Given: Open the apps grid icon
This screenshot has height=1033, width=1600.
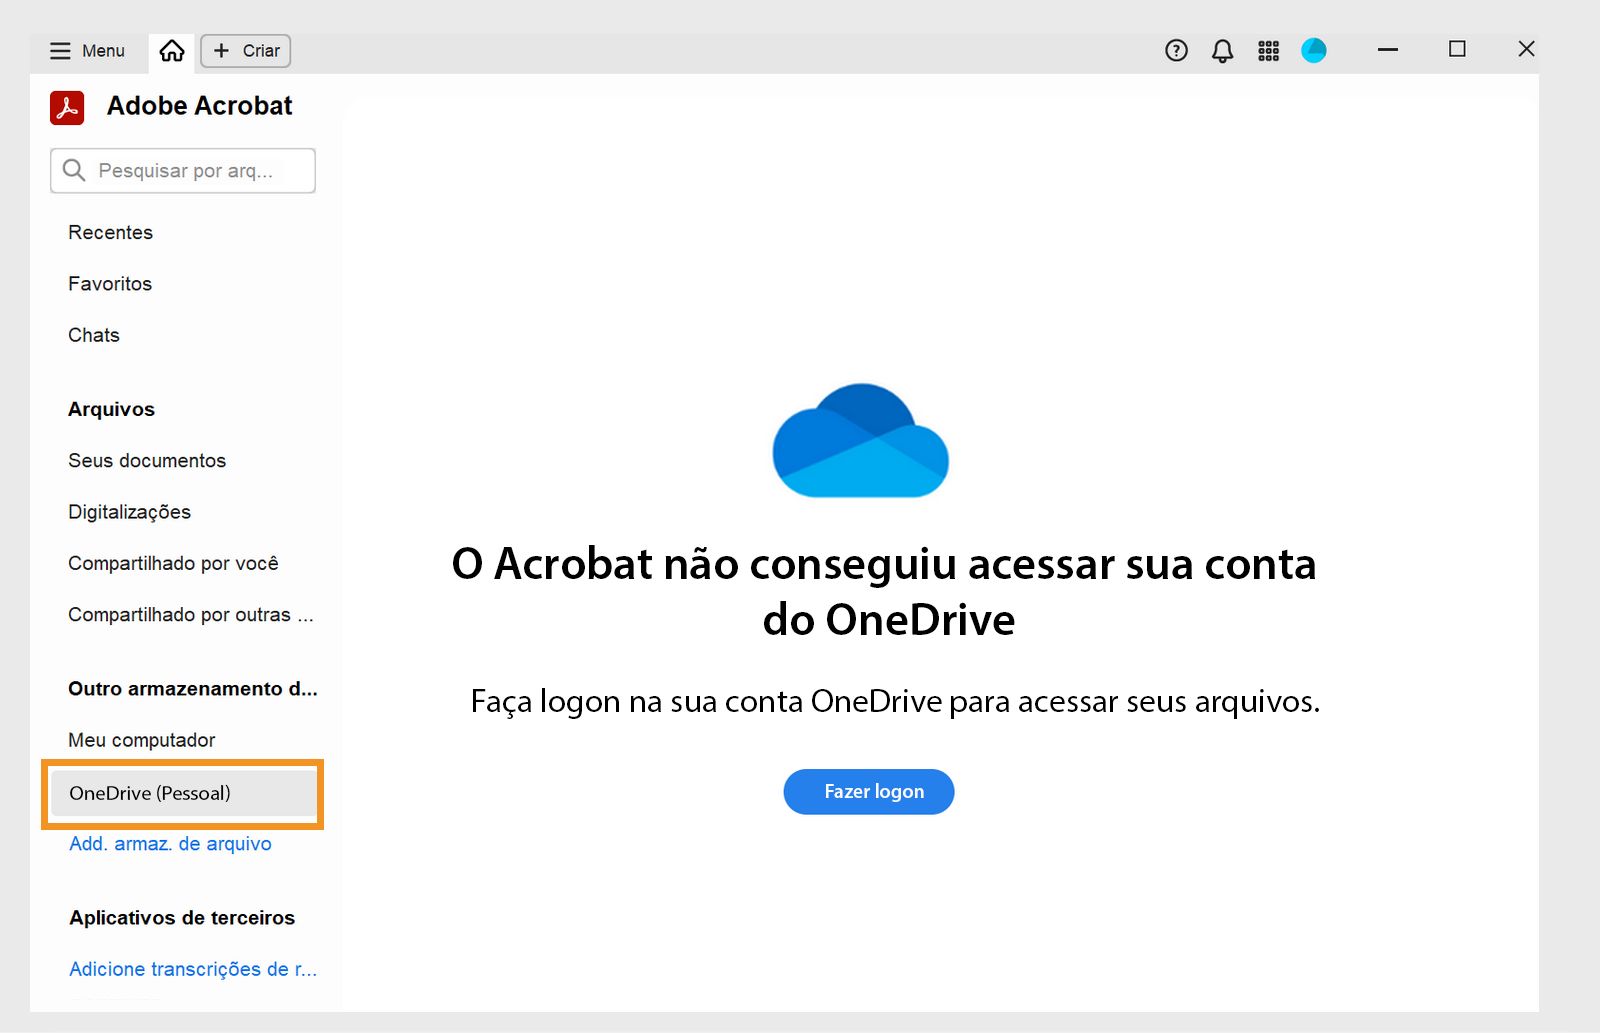Looking at the screenshot, I should [x=1268, y=50].
